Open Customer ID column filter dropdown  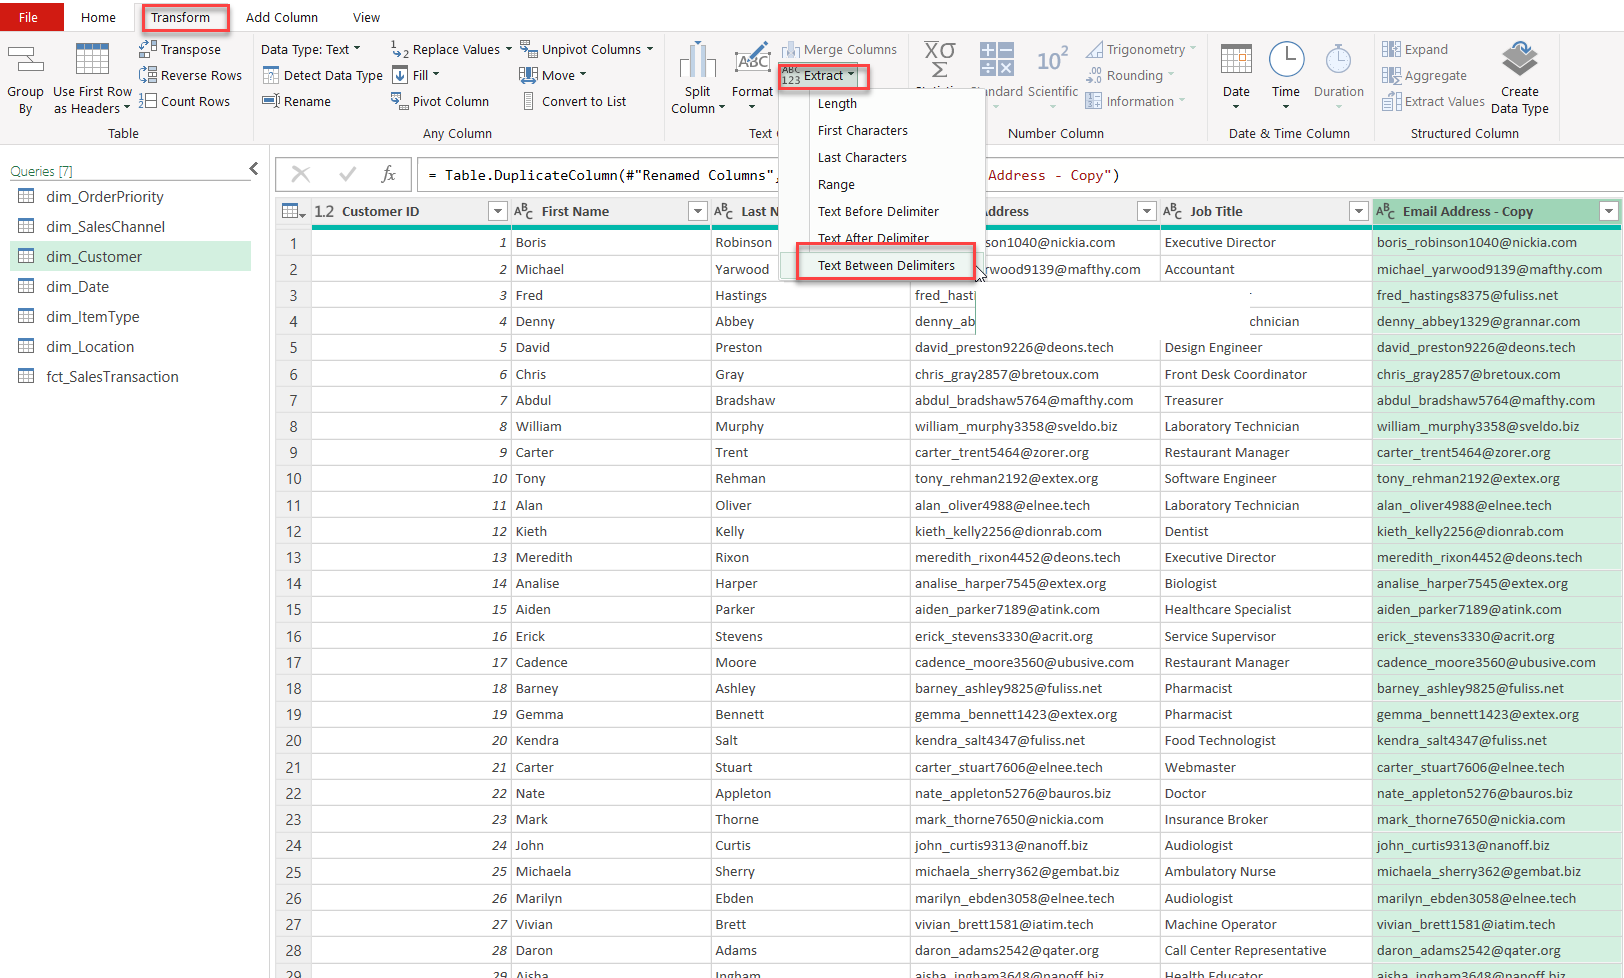[x=497, y=211]
